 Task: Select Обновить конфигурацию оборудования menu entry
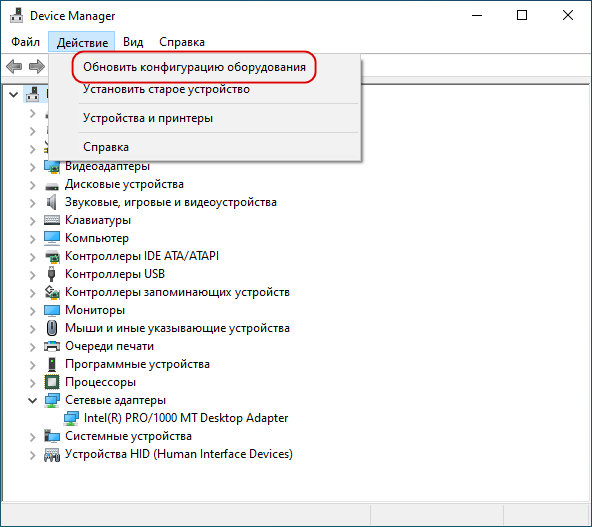pos(194,67)
